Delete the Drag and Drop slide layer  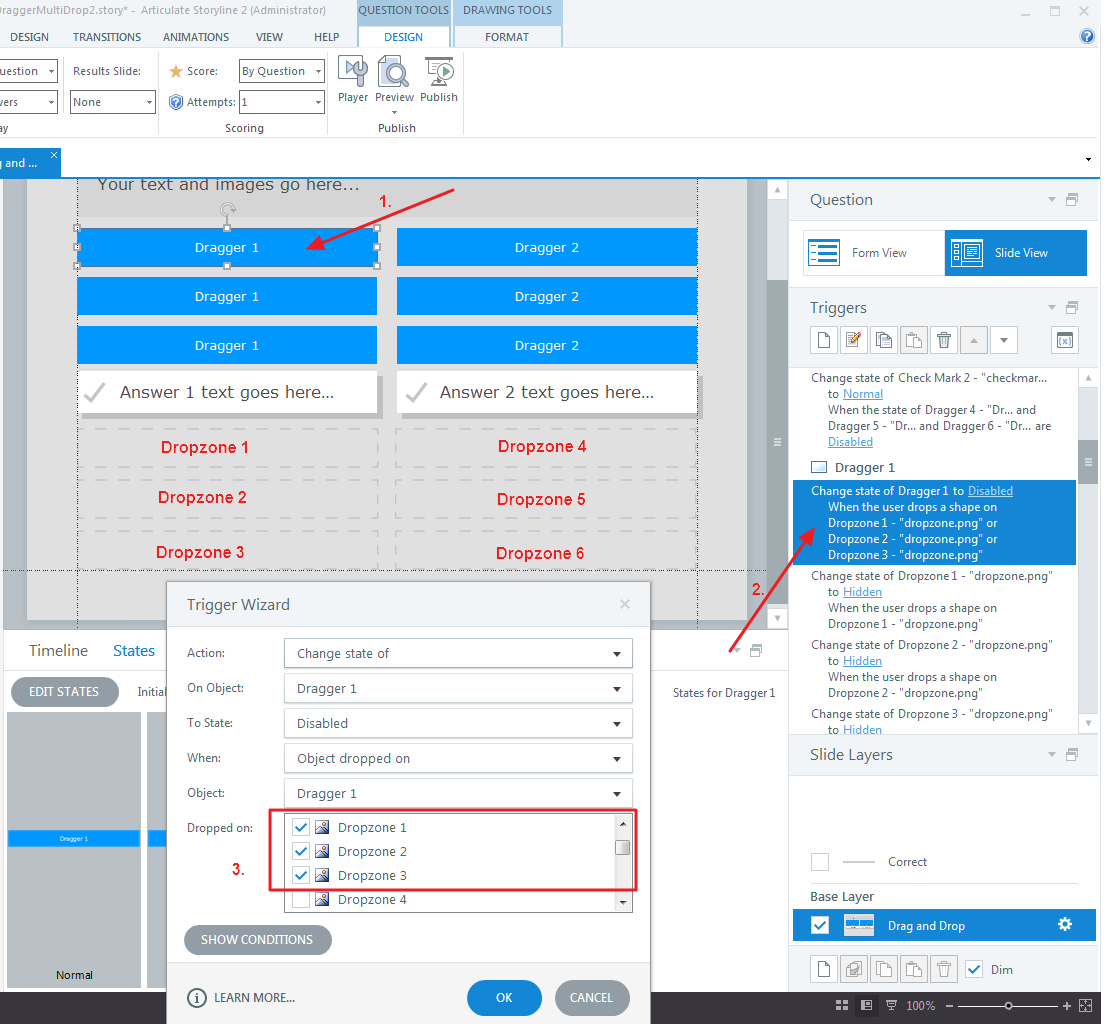tap(943, 968)
